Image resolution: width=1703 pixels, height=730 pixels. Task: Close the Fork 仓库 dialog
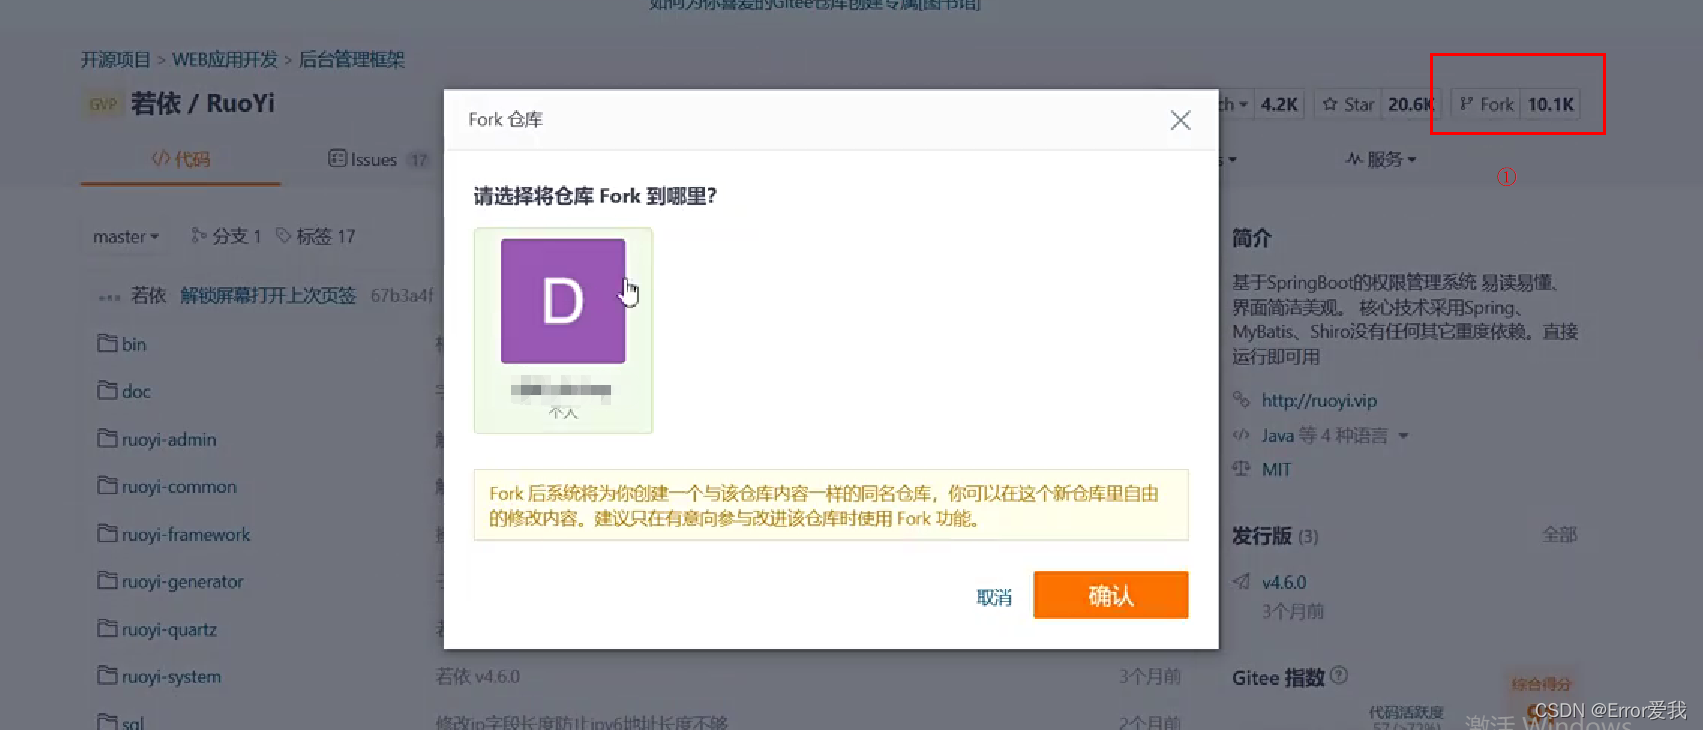(1180, 120)
